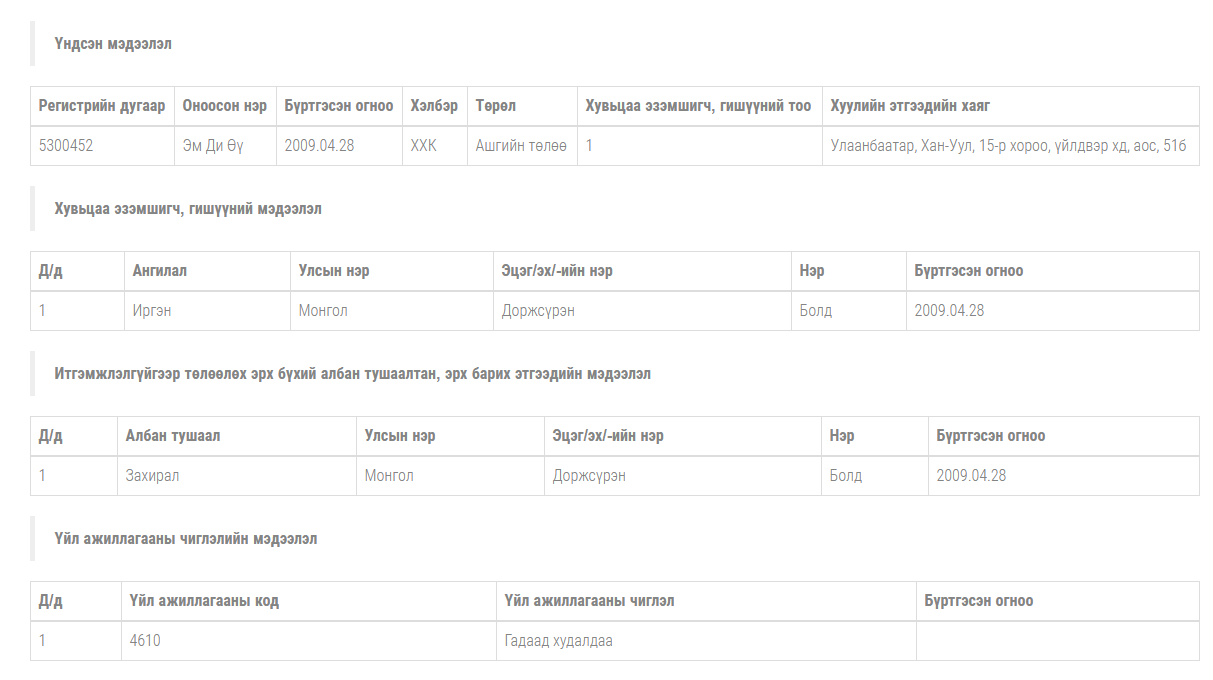Select activity code 4610 cell
The height and width of the screenshot is (680, 1213).
[x=145, y=641]
